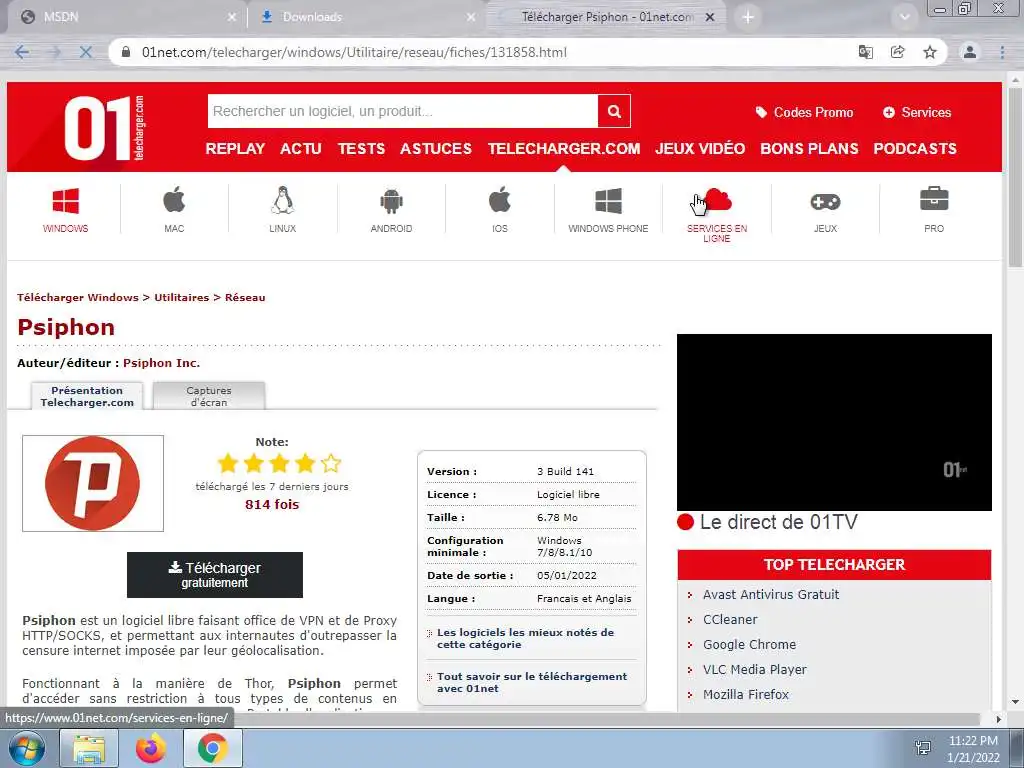Image resolution: width=1024 pixels, height=768 pixels.
Task: Click the browser address bar URL
Action: 354,52
